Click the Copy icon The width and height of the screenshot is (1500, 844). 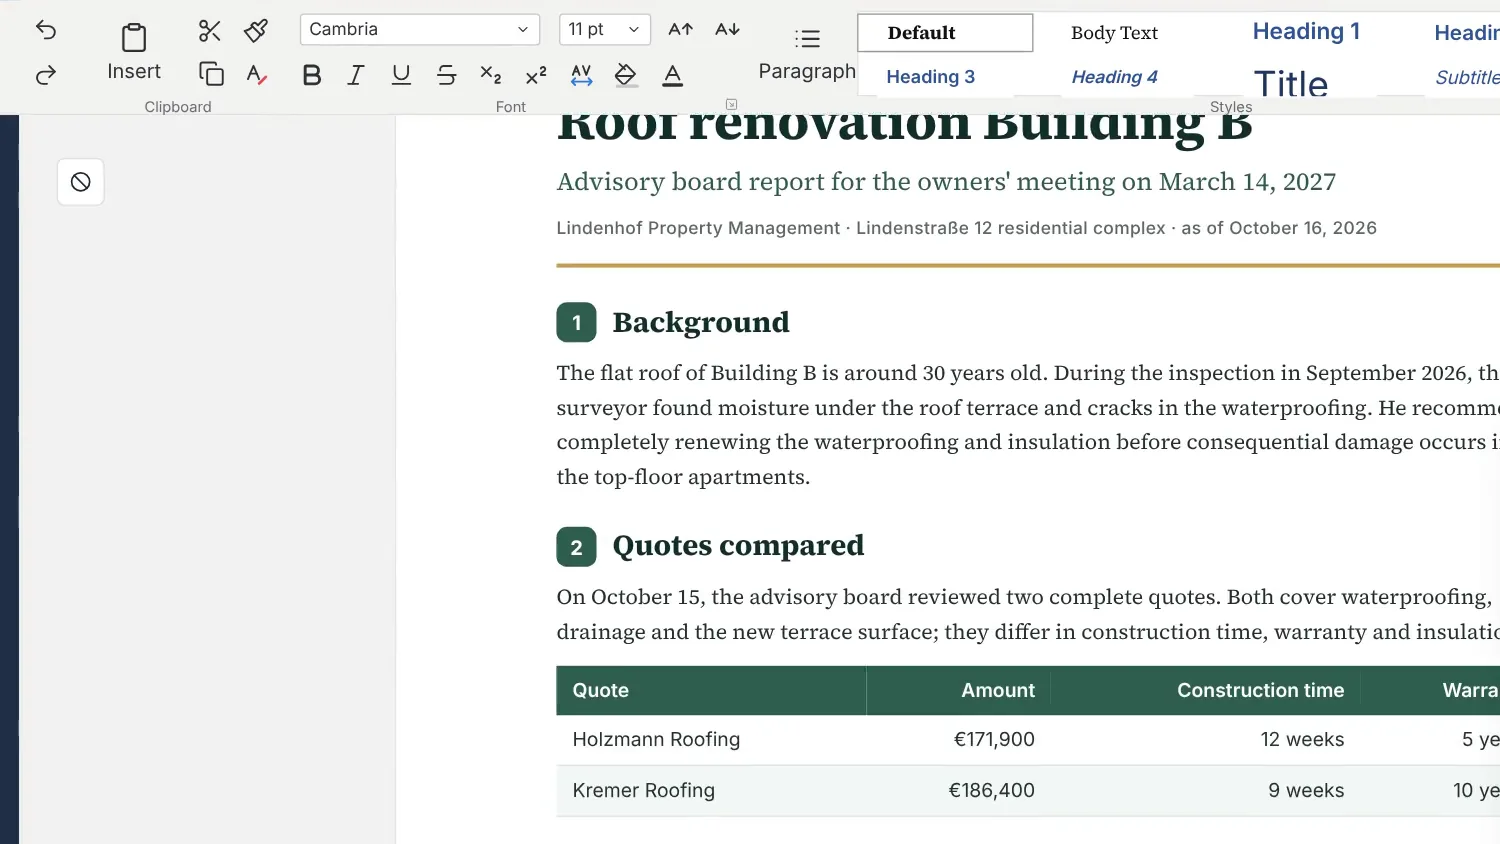coord(211,74)
